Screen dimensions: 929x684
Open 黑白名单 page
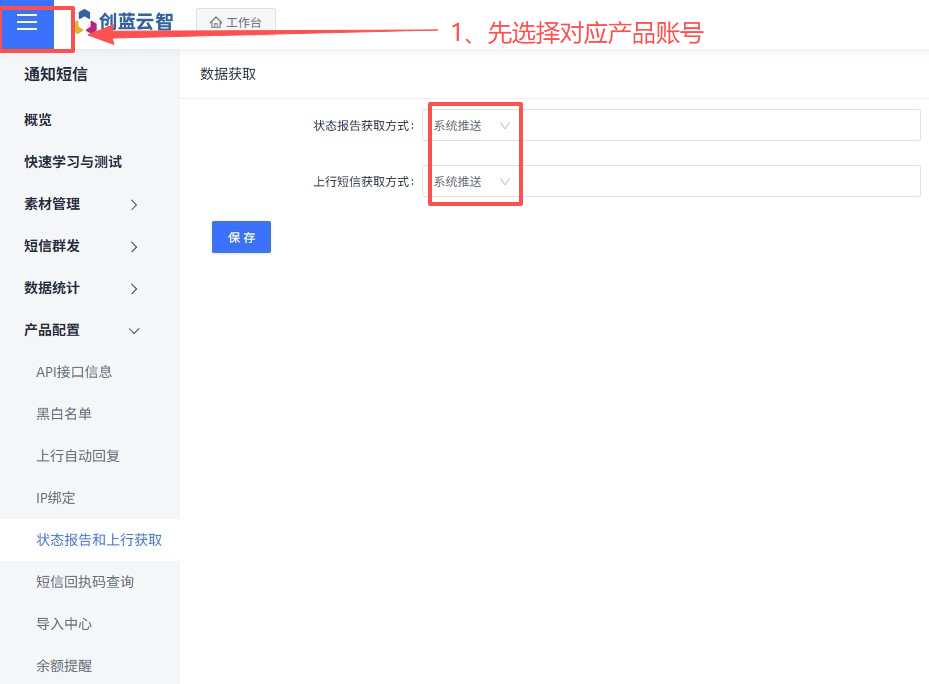click(x=64, y=414)
